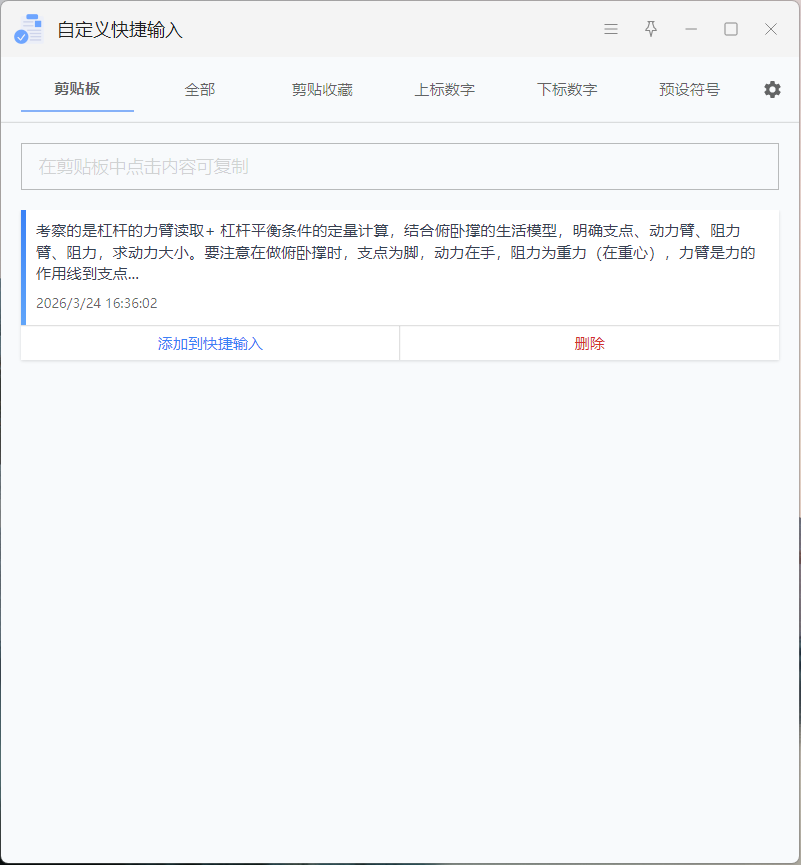
Task: Switch to the 全部 tab
Action: coord(200,90)
